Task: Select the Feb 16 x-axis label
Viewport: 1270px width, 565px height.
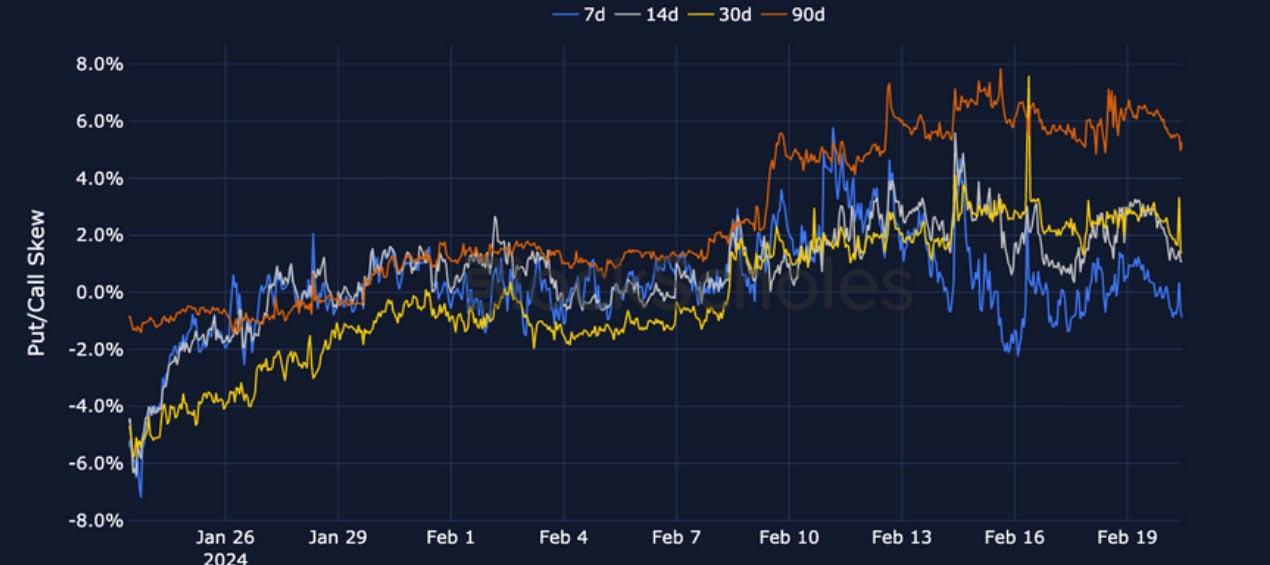Action: coord(1014,538)
